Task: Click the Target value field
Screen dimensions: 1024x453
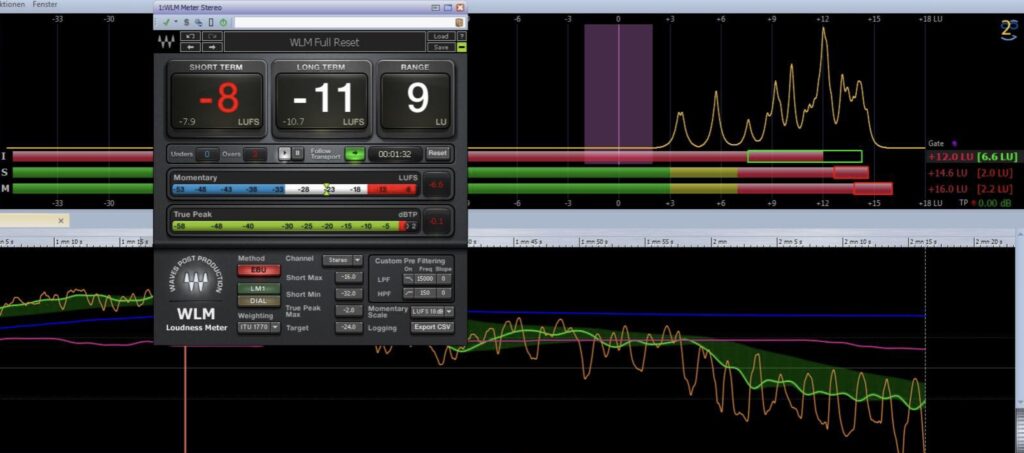Action: pos(349,327)
